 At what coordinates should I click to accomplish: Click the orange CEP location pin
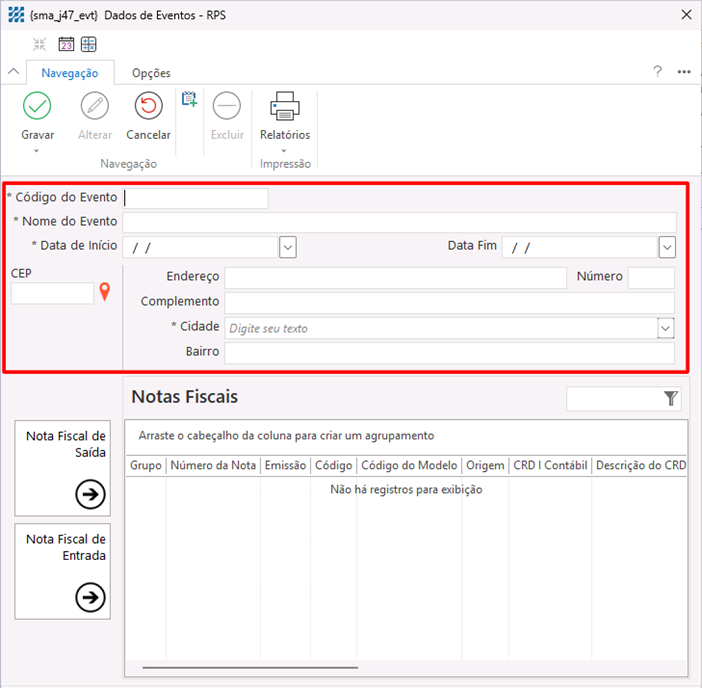104,293
